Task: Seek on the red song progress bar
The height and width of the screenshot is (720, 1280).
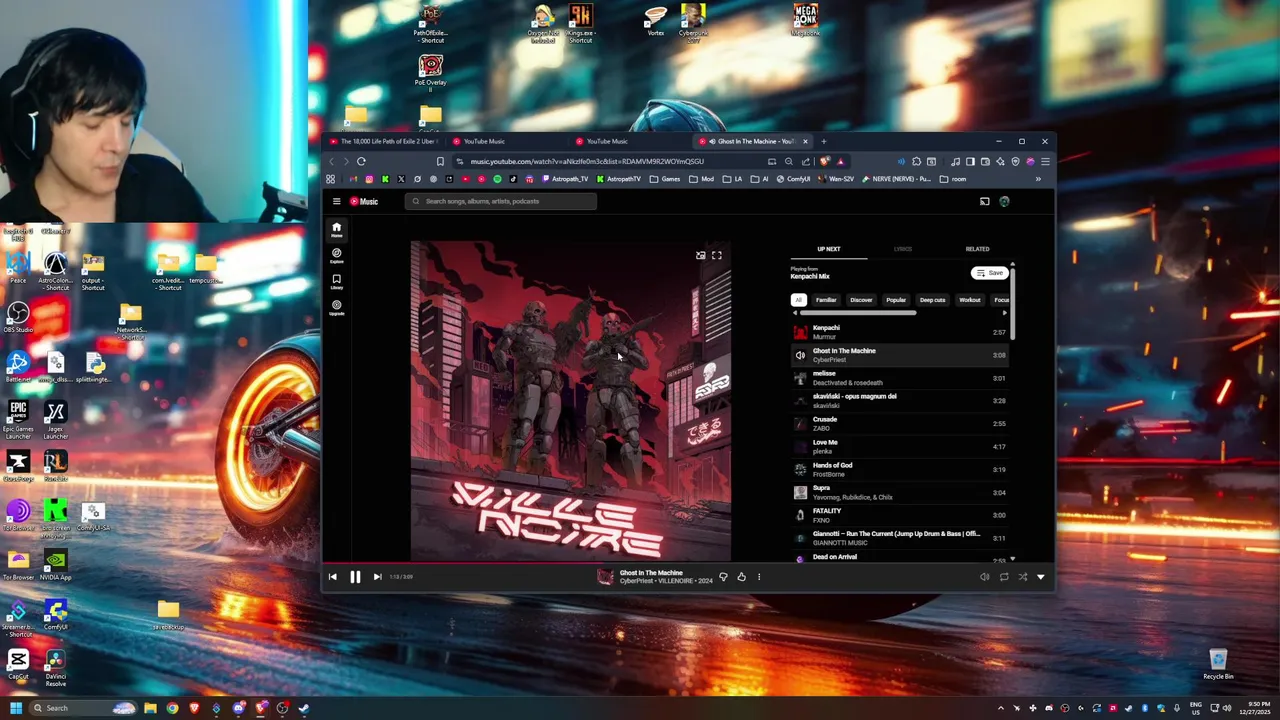Action: (687, 562)
